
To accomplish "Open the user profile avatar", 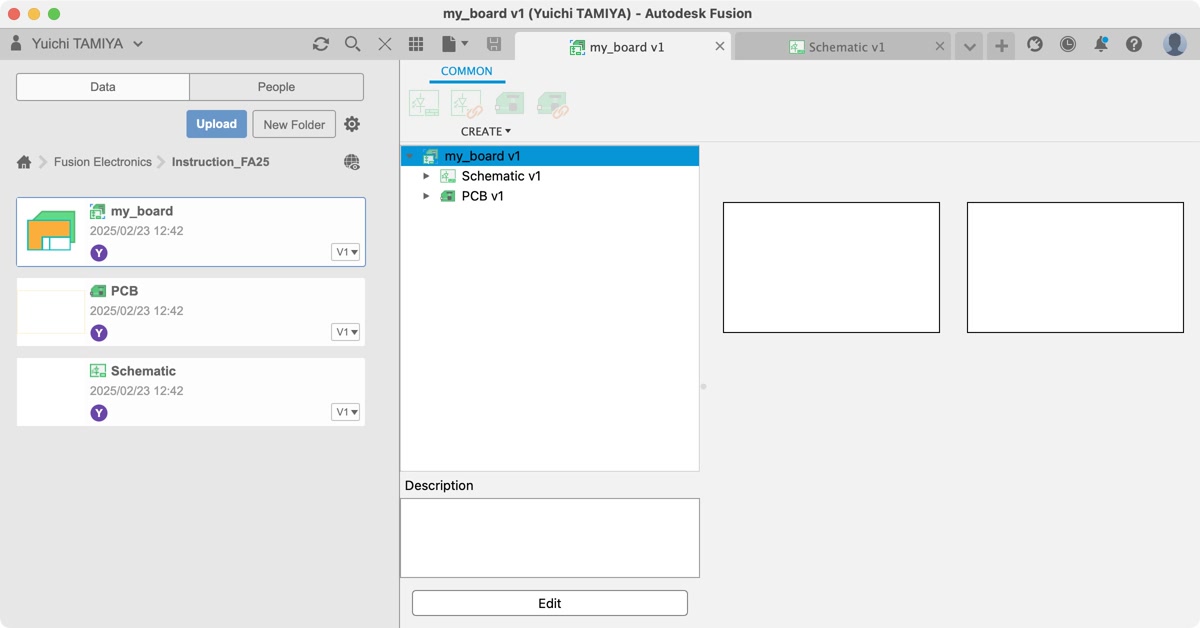I will 1175,44.
